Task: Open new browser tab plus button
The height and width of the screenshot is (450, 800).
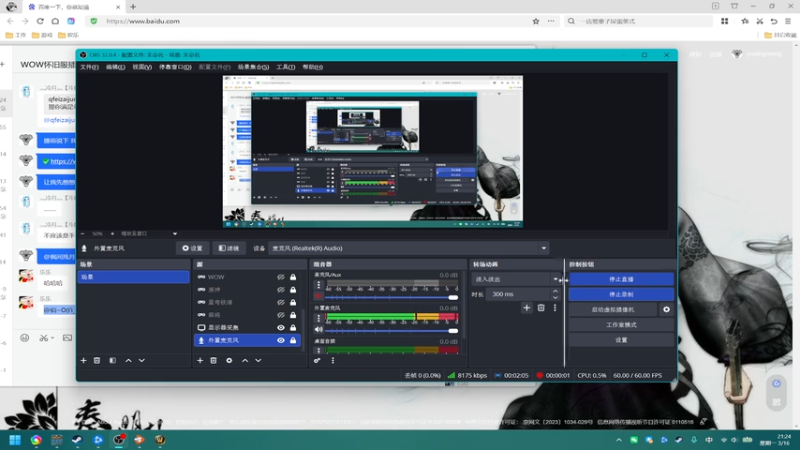Action: [x=133, y=7]
